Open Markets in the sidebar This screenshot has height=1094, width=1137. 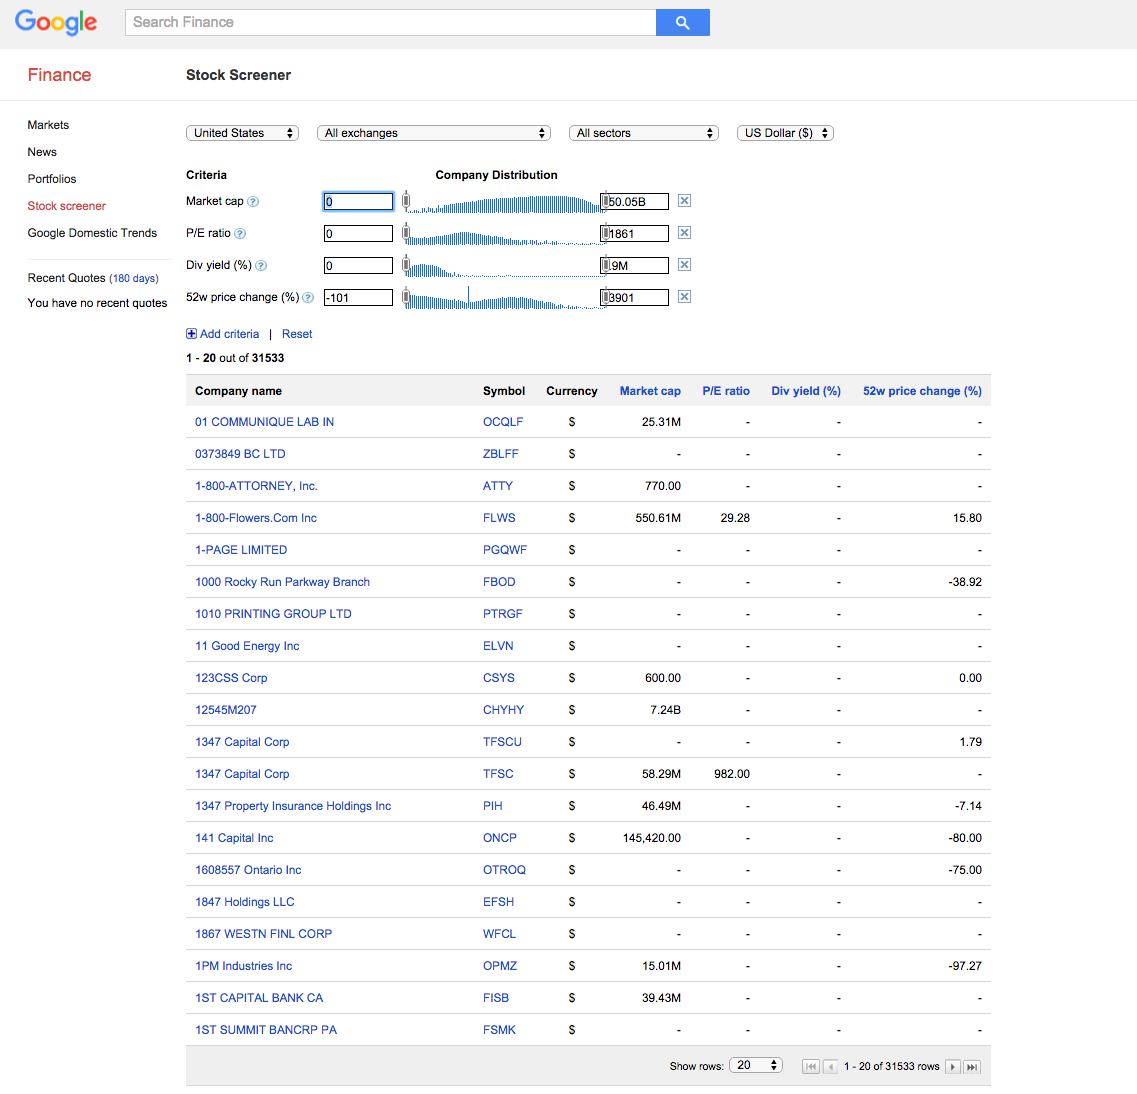click(x=49, y=125)
